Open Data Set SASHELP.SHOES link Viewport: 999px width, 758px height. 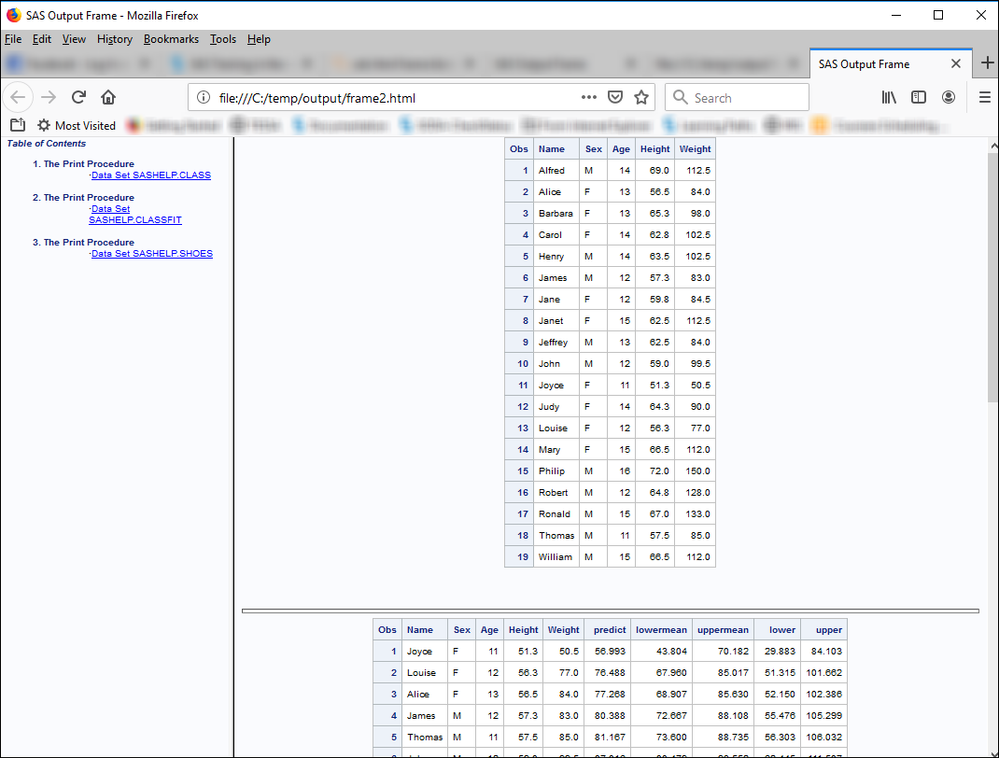coord(152,254)
